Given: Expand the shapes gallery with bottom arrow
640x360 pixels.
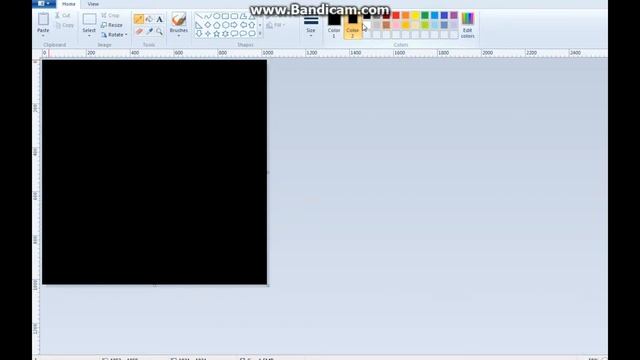Looking at the screenshot, I should click(260, 34).
